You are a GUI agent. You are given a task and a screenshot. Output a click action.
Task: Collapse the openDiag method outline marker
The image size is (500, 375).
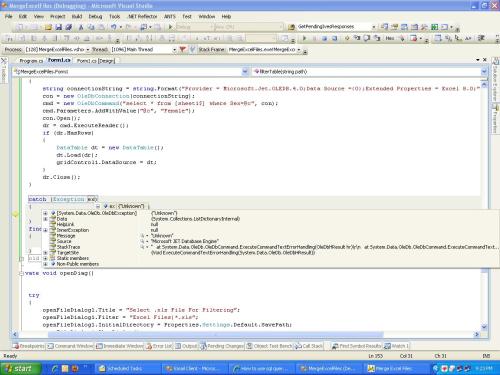tap(21, 273)
